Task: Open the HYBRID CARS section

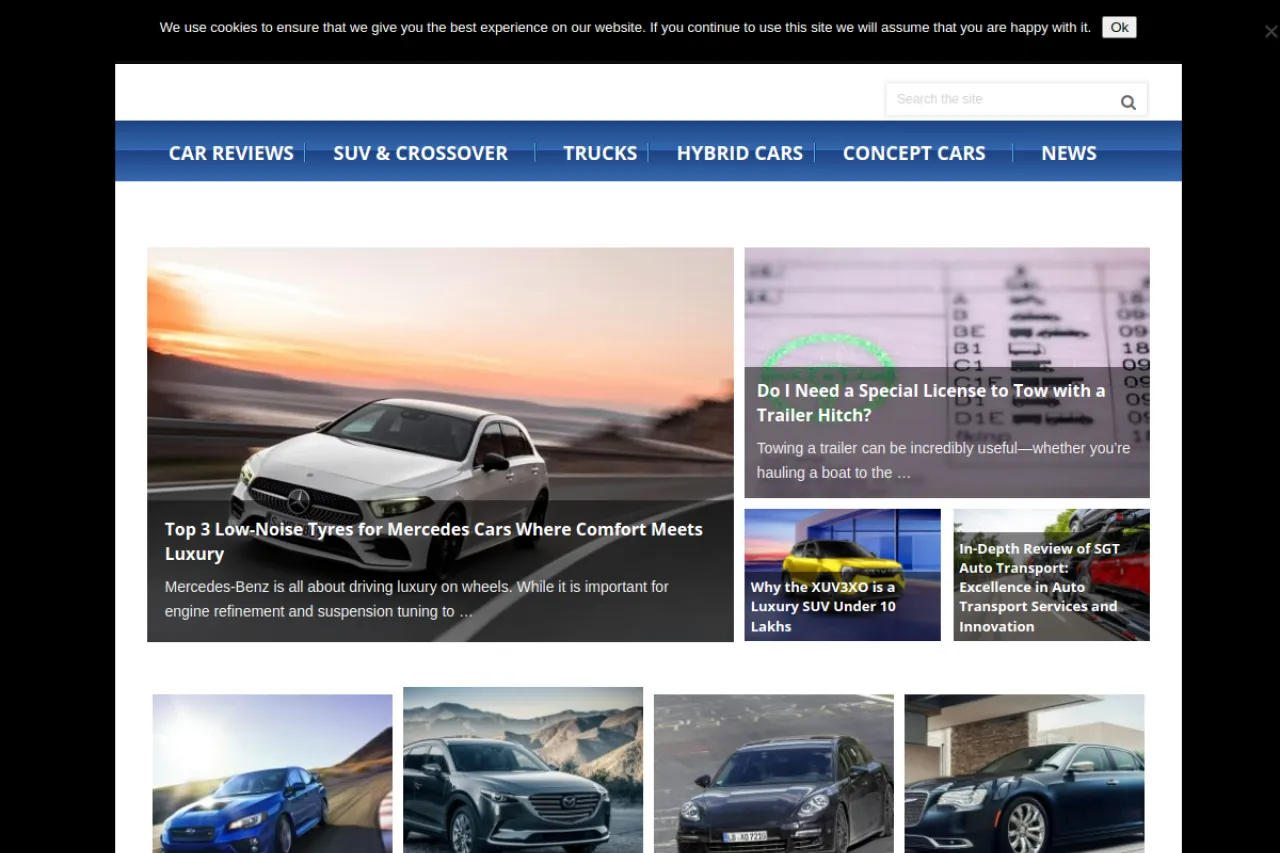Action: 740,152
